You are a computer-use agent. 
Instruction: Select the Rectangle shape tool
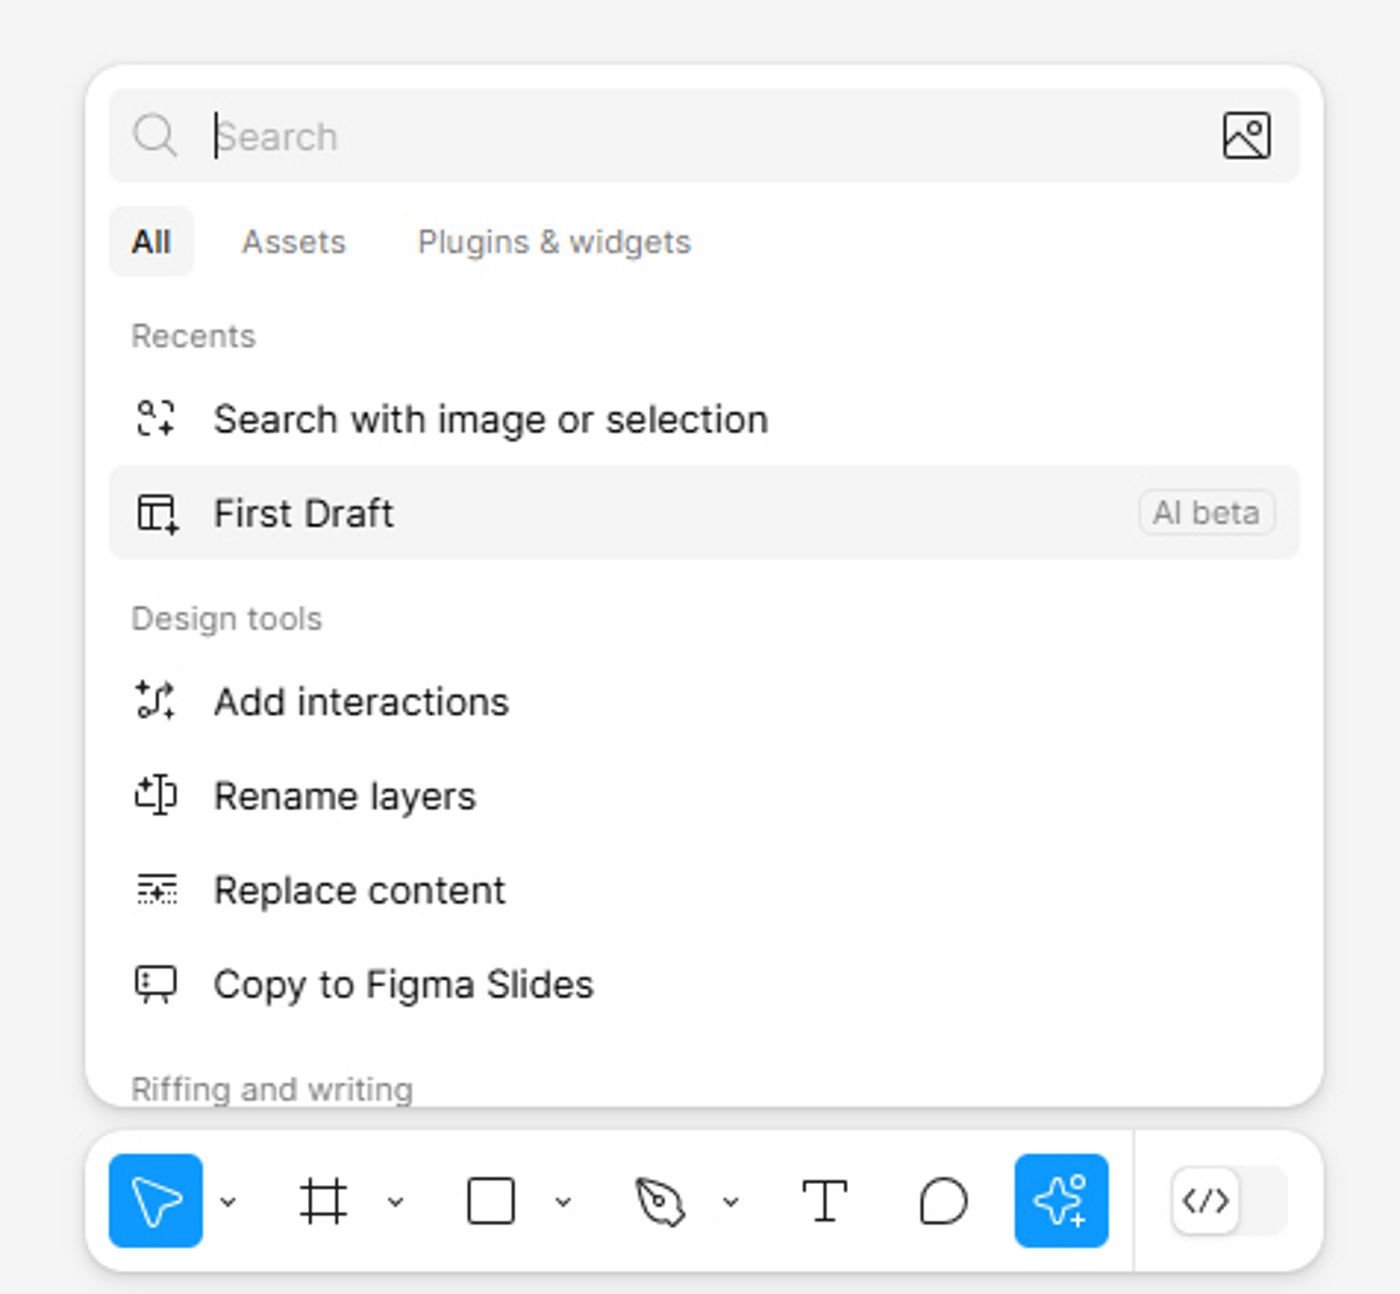click(x=491, y=1201)
